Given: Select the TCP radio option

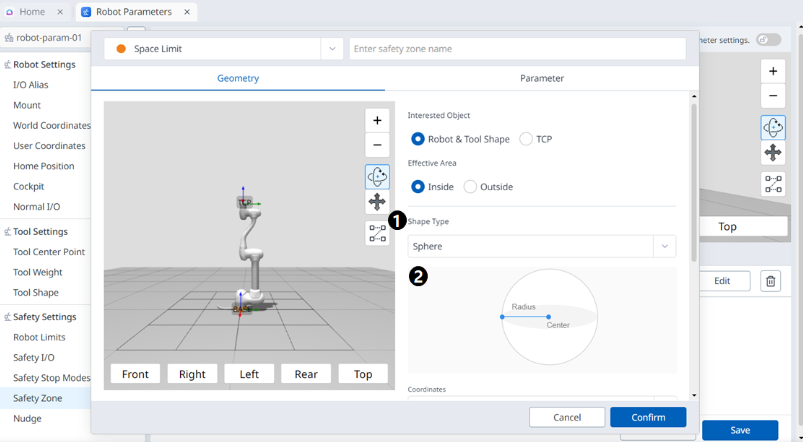Looking at the screenshot, I should pos(526,139).
